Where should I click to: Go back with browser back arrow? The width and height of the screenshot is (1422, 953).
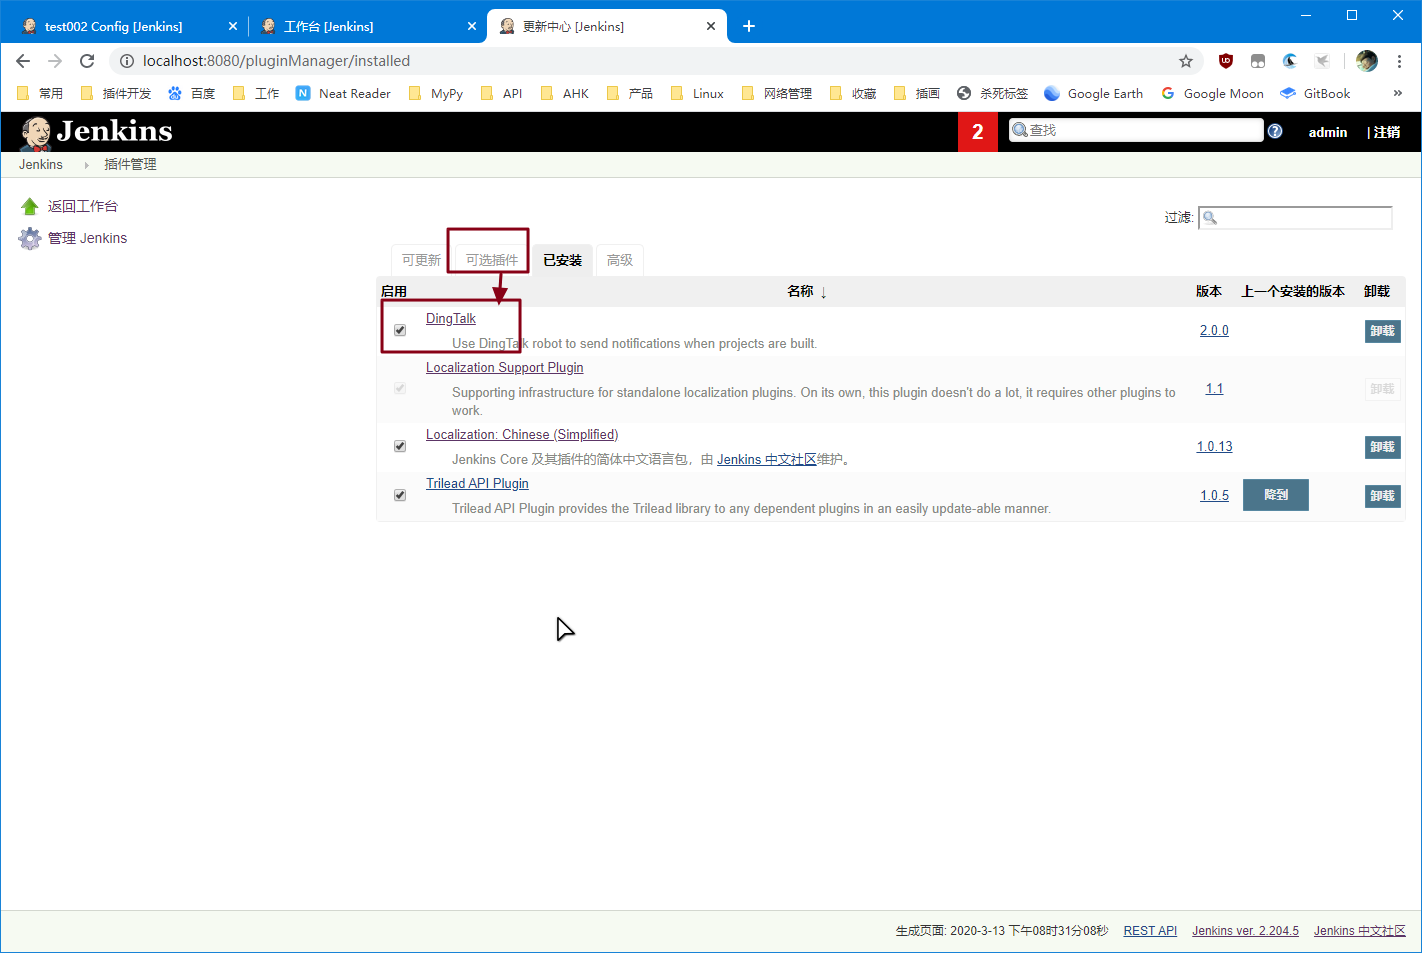(x=23, y=61)
